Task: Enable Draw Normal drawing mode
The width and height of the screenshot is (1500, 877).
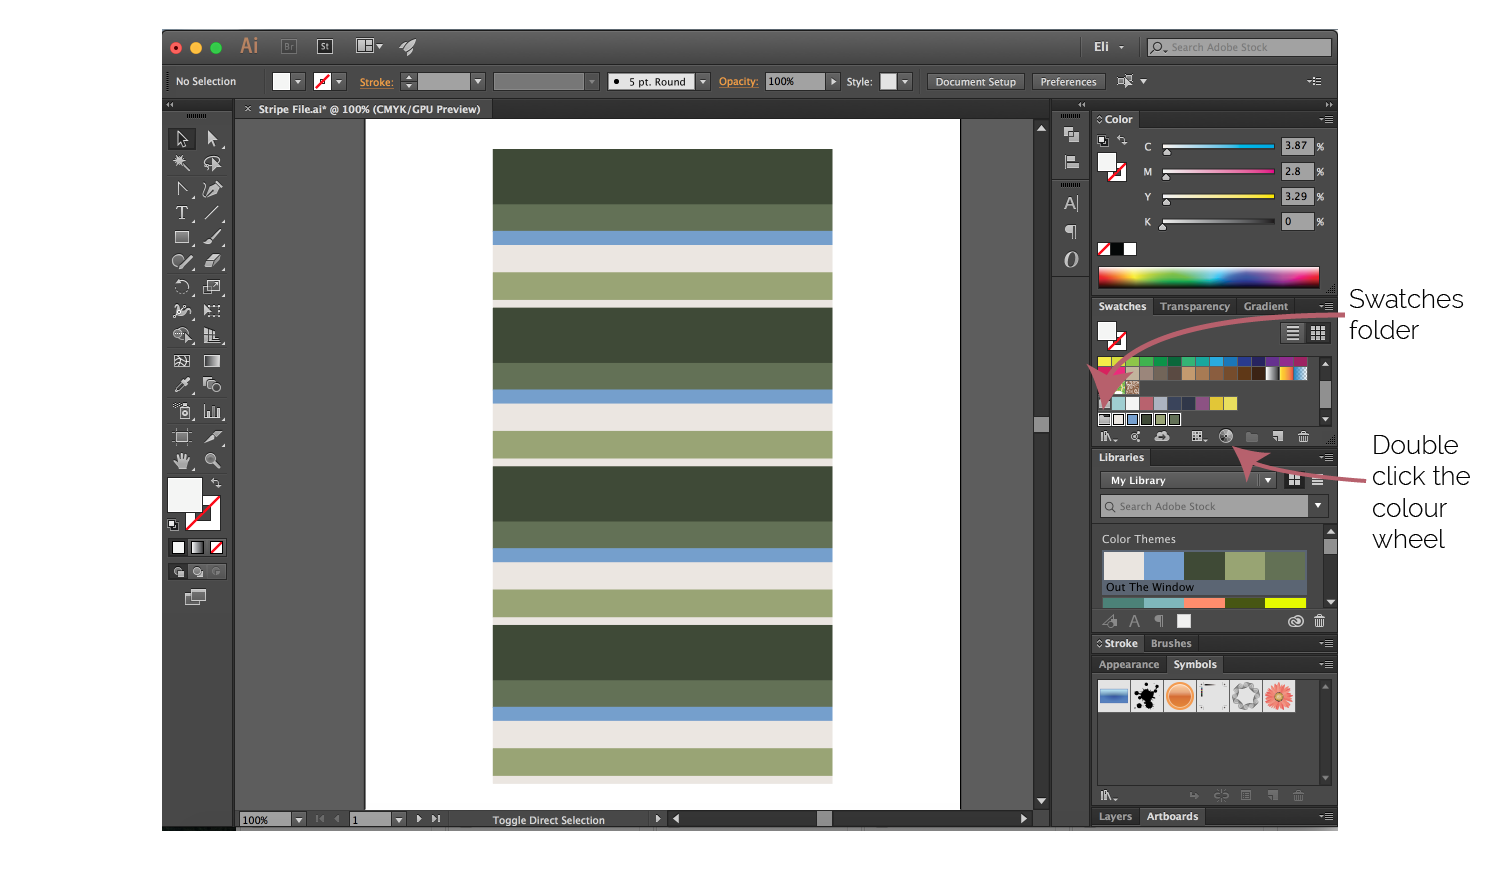Action: point(179,572)
